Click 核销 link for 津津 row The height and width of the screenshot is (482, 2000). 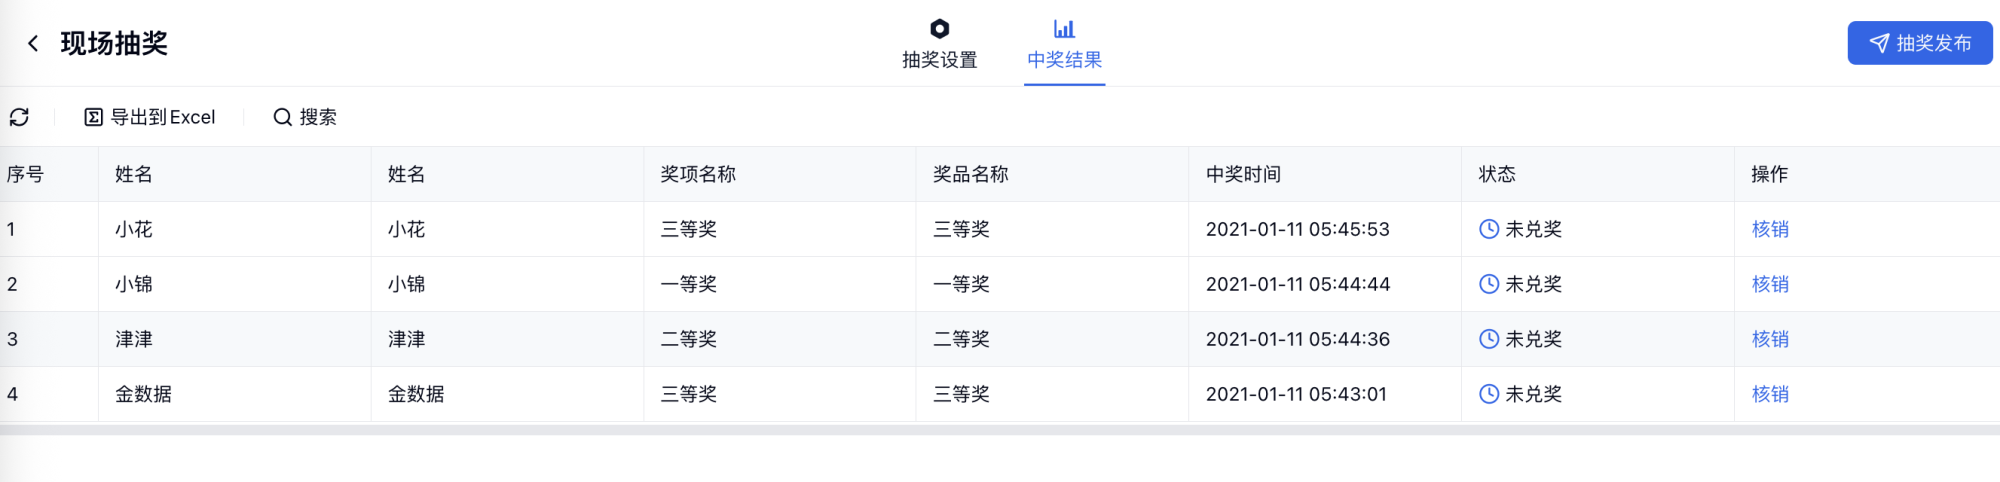(x=1770, y=339)
